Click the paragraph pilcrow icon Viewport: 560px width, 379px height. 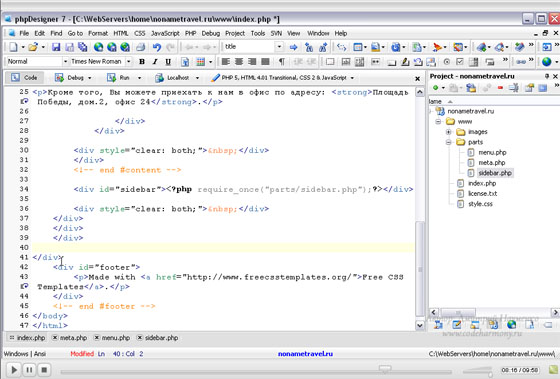click(282, 62)
